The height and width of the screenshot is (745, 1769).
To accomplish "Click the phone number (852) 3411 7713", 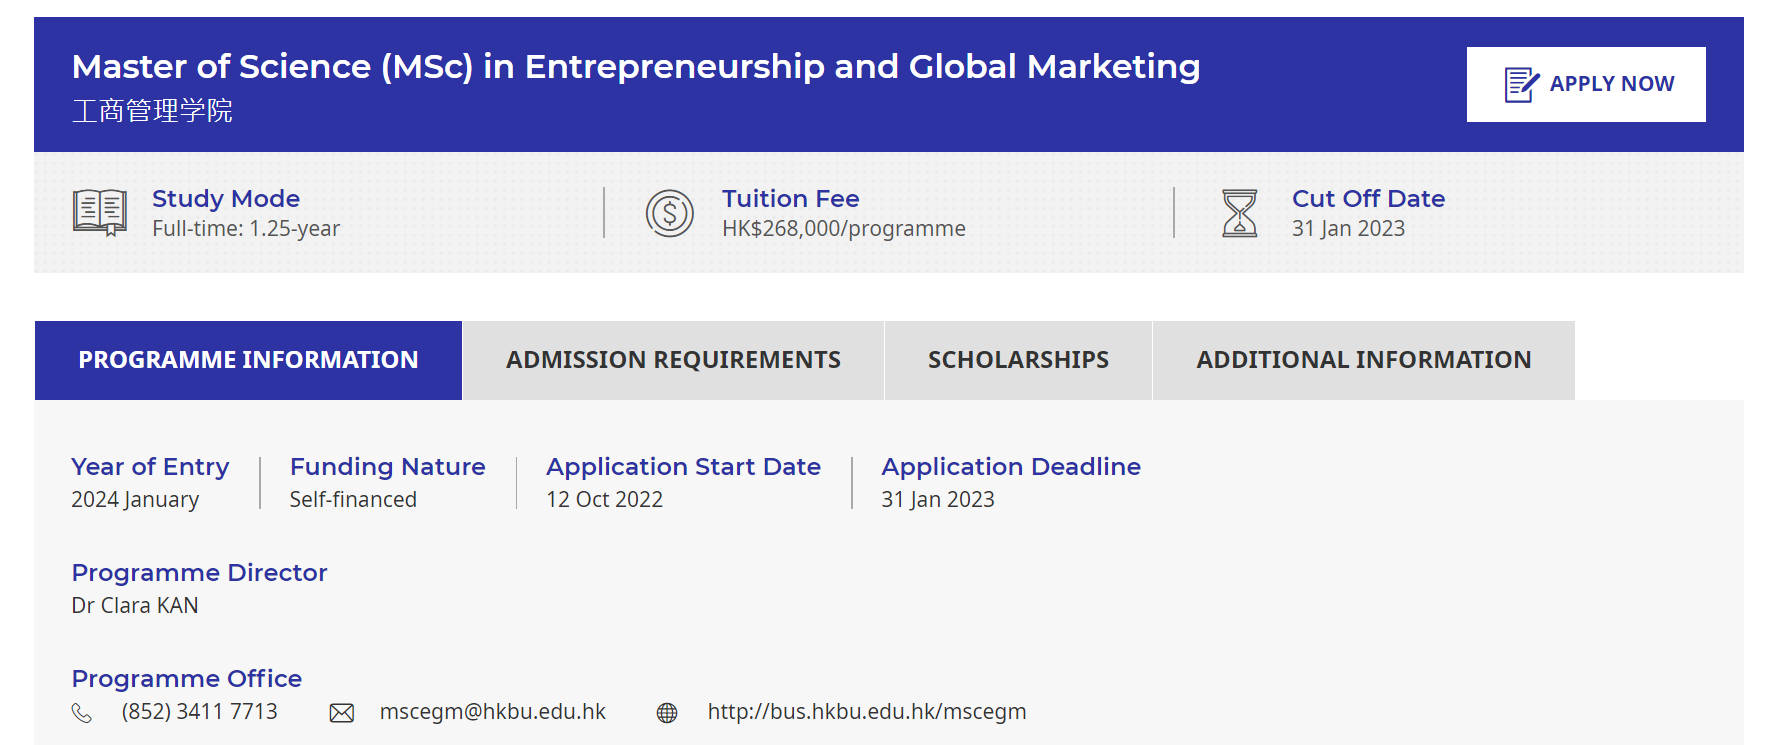I will coord(199,712).
